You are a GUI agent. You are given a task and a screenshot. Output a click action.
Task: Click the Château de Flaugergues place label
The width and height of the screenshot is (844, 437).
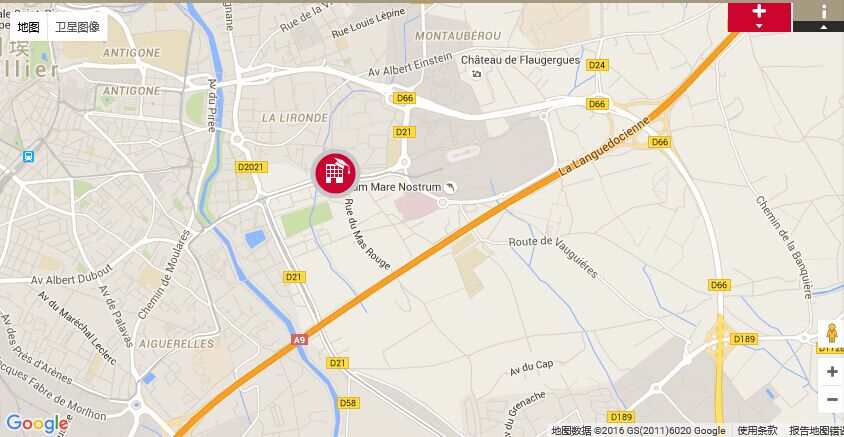[520, 60]
